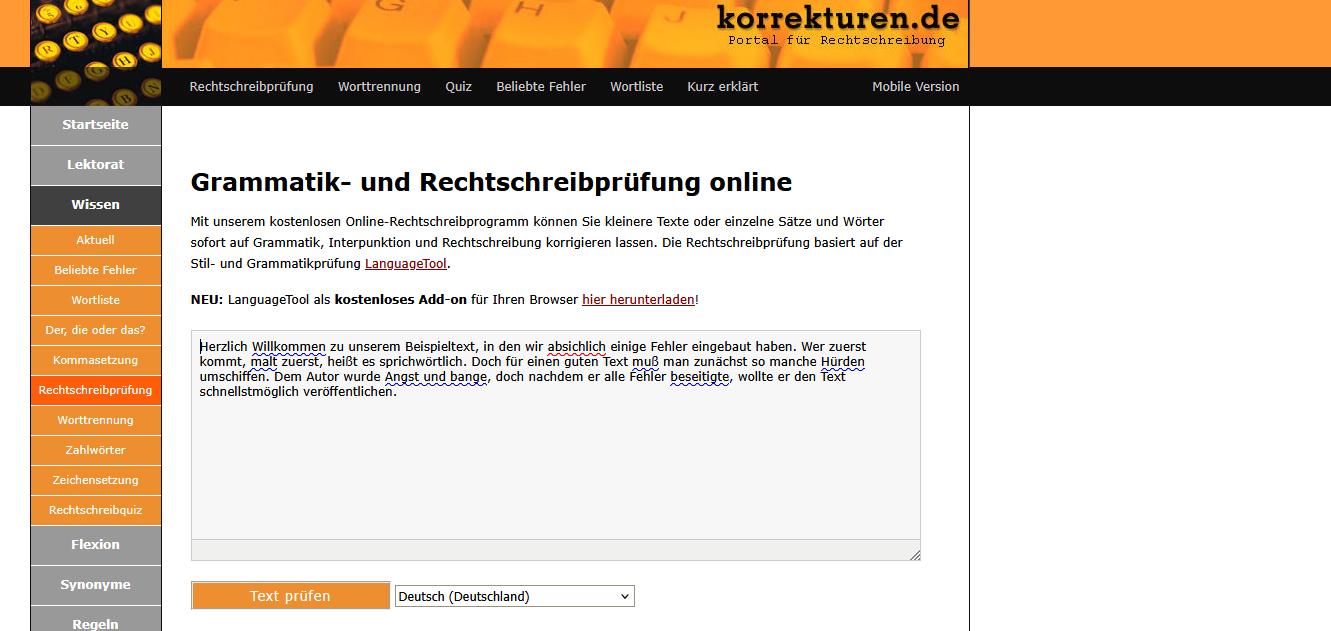
Task: Open Rechtschreibprüfung in top navigation
Action: tap(251, 87)
